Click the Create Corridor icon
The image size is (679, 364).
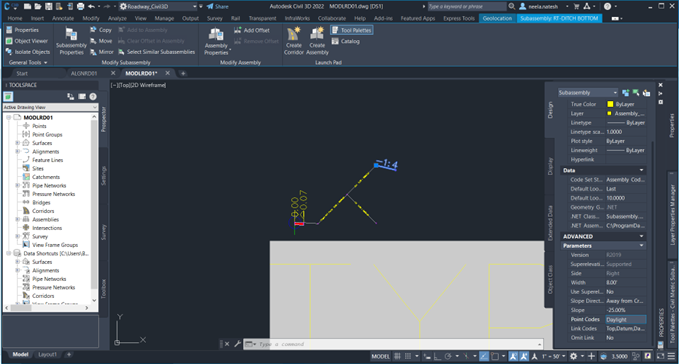pyautogui.click(x=294, y=41)
